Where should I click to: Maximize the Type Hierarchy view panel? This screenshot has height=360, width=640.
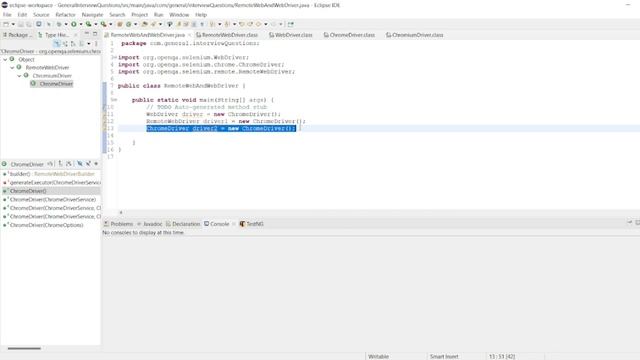coord(95,34)
